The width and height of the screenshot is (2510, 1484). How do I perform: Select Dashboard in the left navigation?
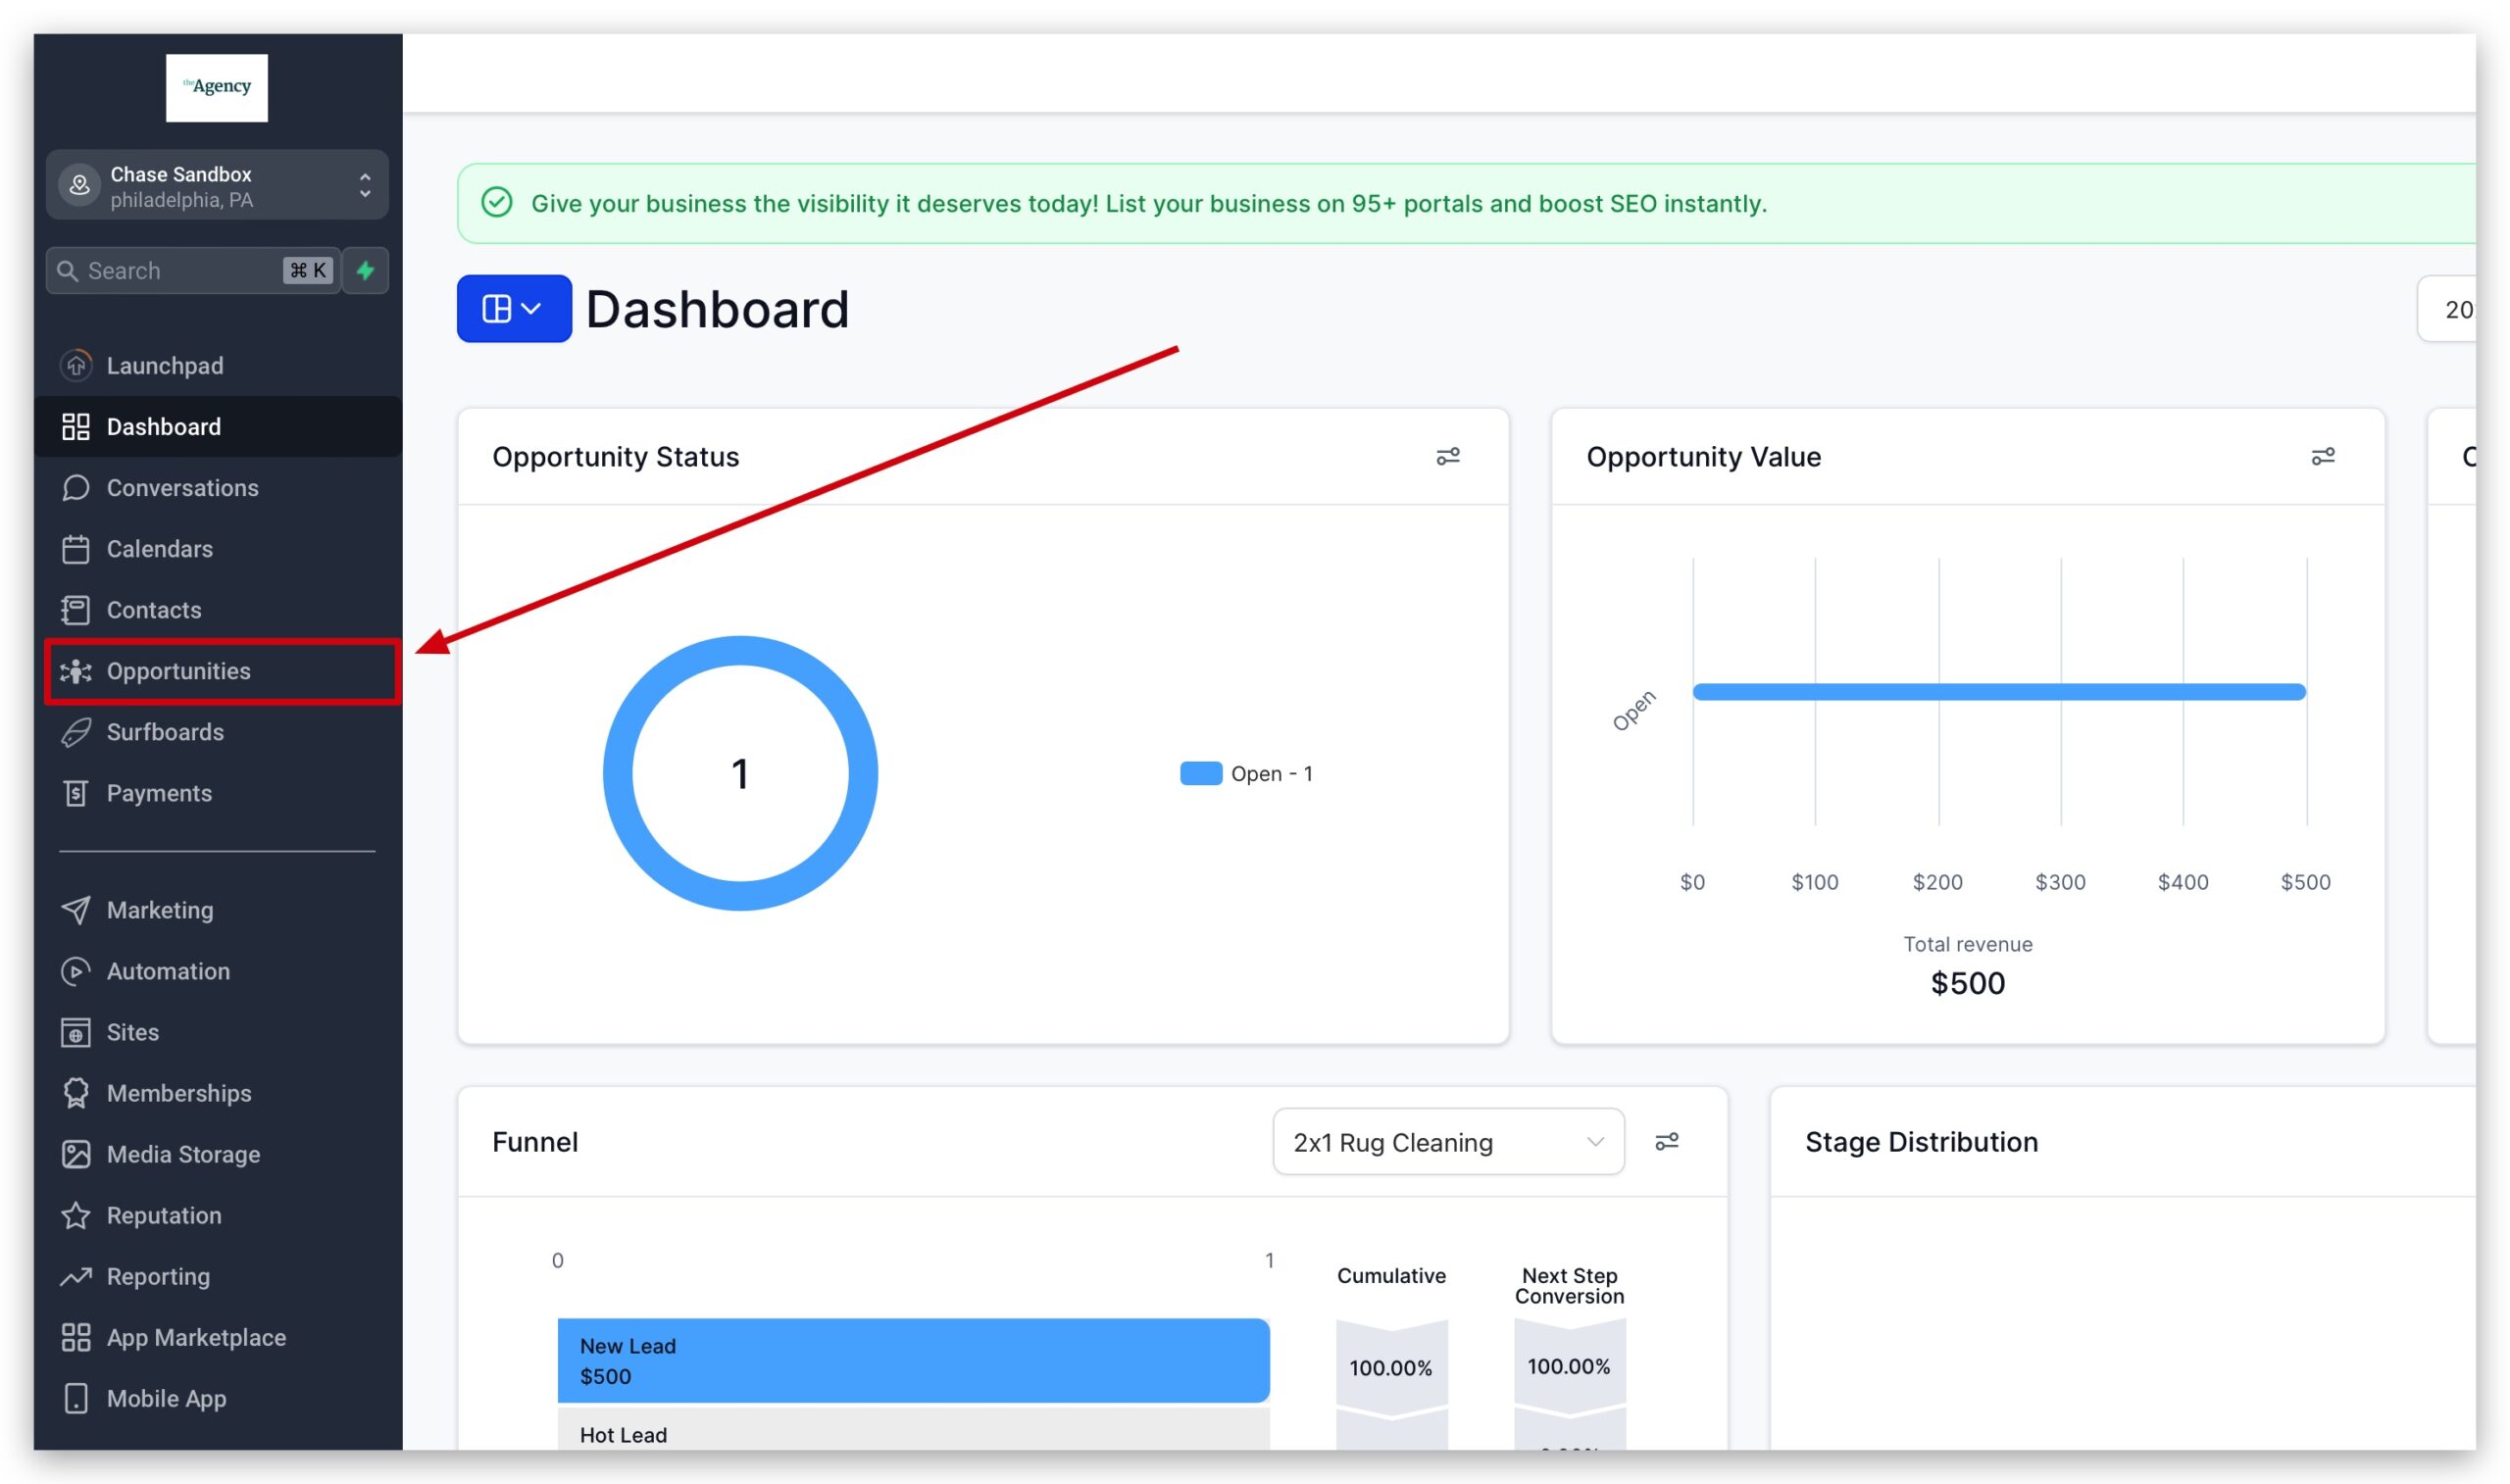164,426
